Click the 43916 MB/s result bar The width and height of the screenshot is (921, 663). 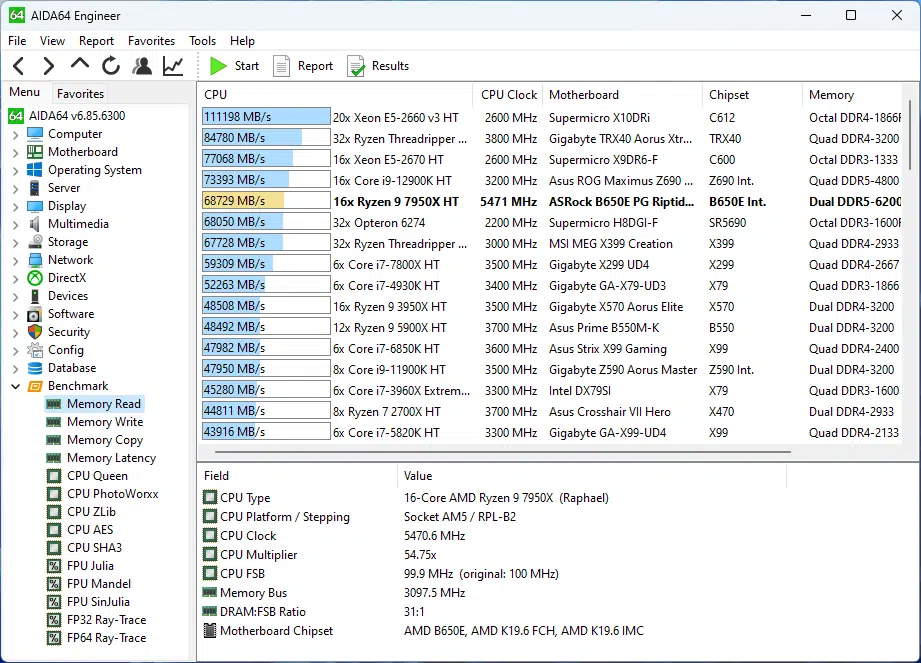266,432
